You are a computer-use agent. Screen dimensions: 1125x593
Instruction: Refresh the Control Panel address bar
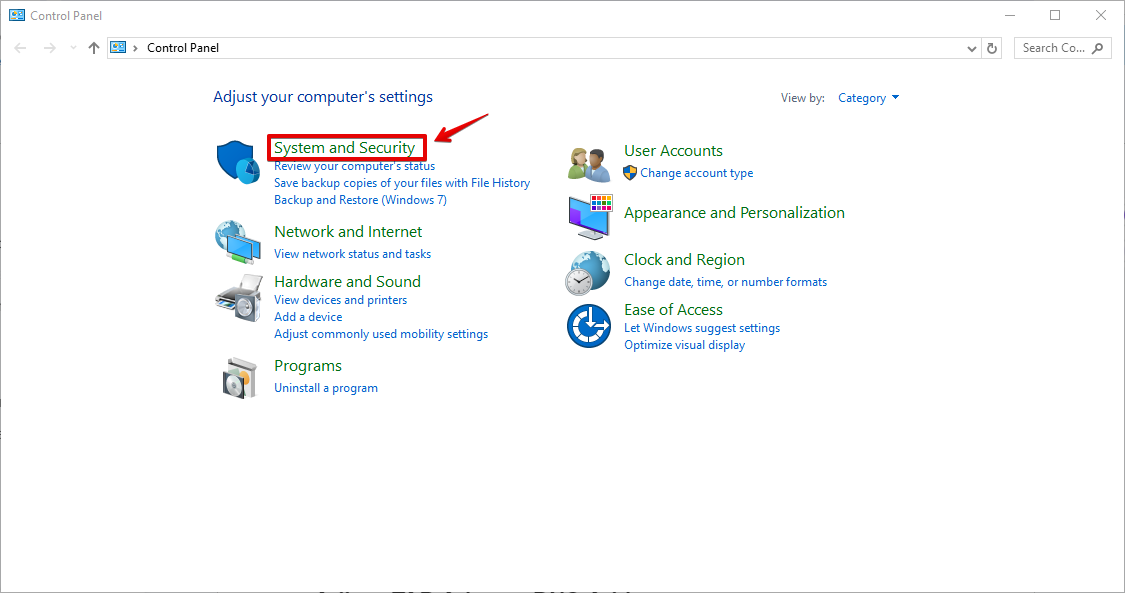click(992, 48)
